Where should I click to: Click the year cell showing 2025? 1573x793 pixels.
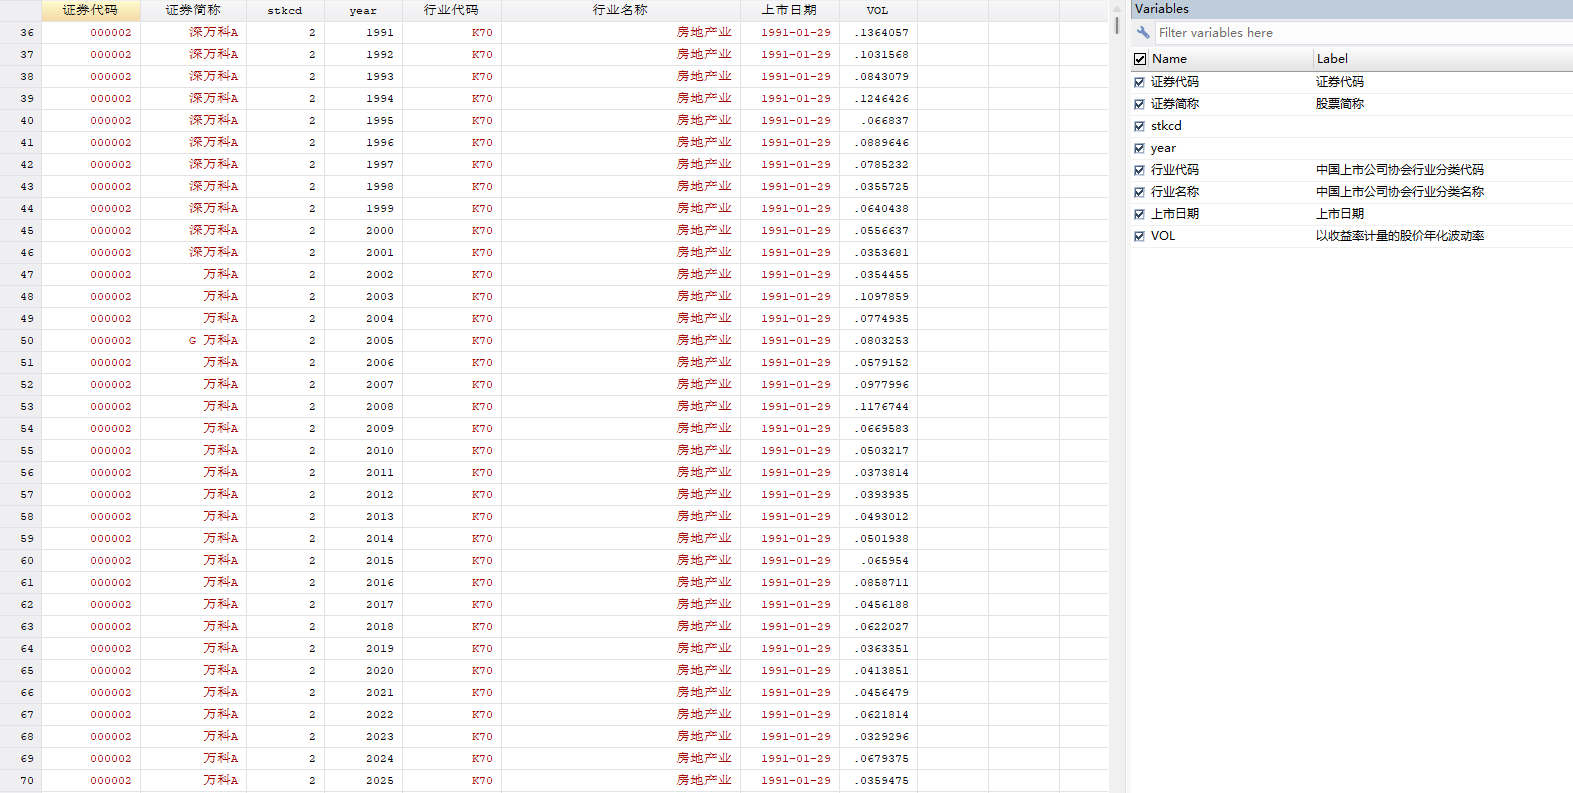click(363, 781)
